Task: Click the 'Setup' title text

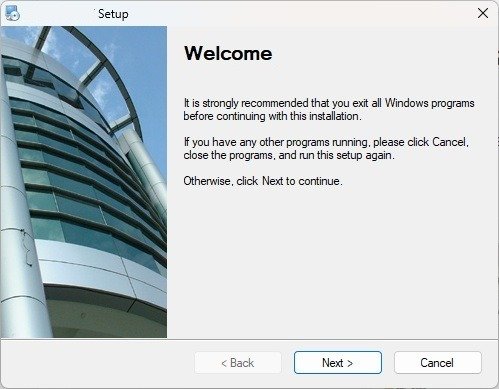Action: pyautogui.click(x=113, y=14)
